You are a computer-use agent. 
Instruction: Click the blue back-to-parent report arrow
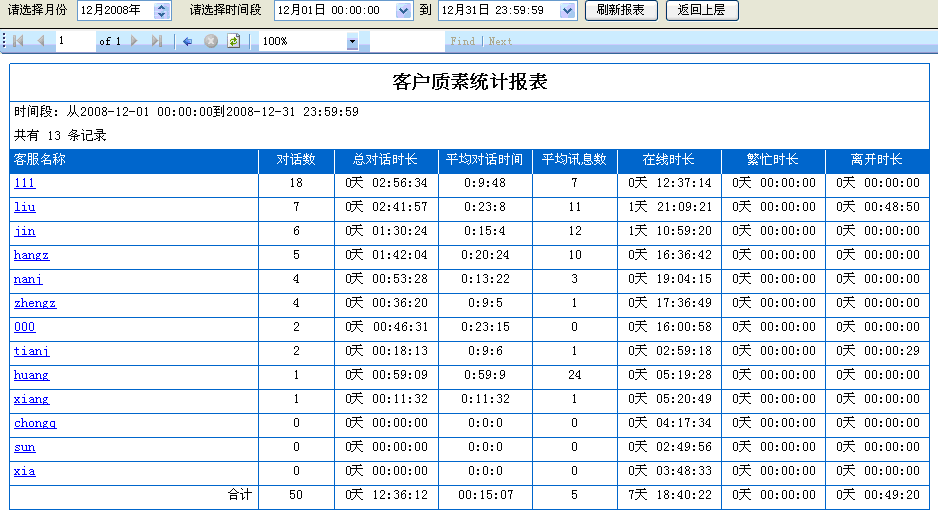[x=187, y=41]
